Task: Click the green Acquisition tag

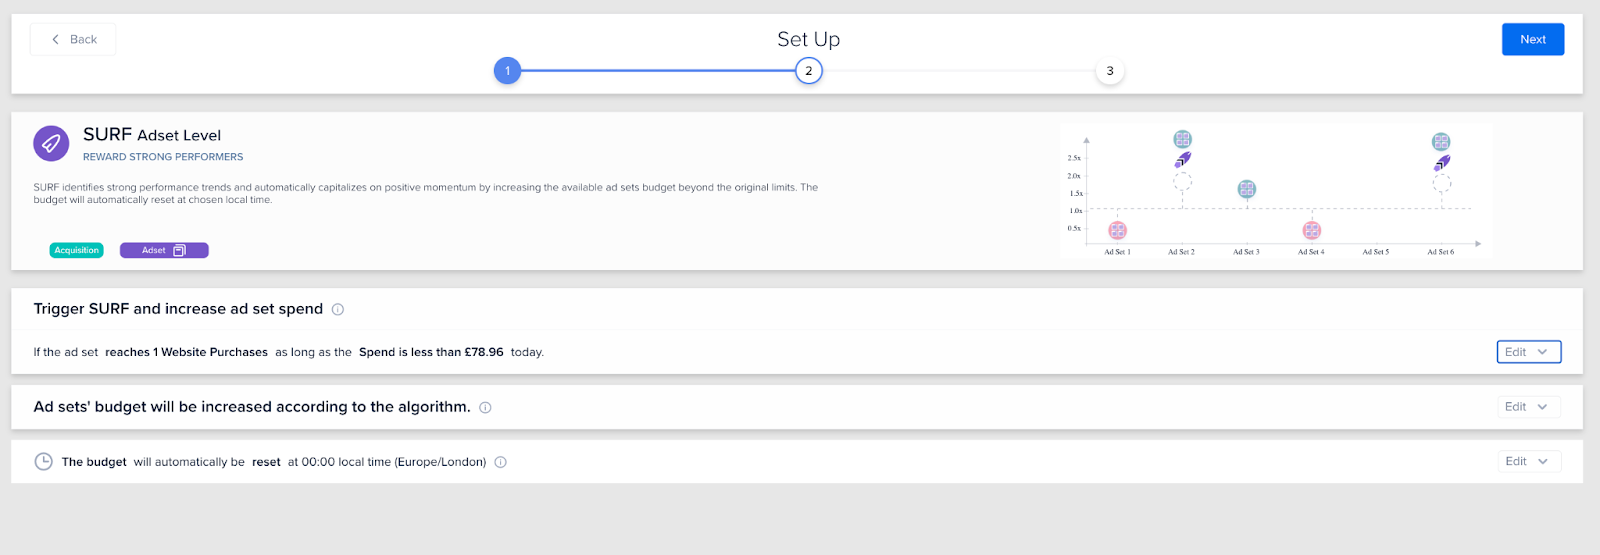Action: pyautogui.click(x=77, y=251)
